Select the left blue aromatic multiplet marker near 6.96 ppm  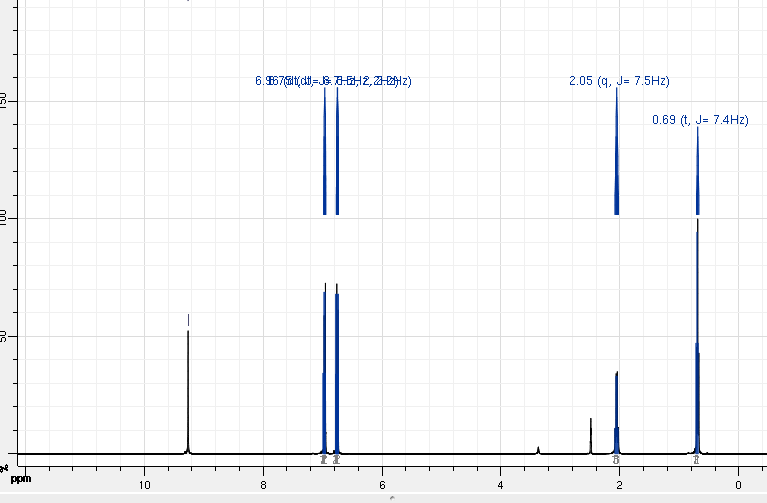[325, 152]
